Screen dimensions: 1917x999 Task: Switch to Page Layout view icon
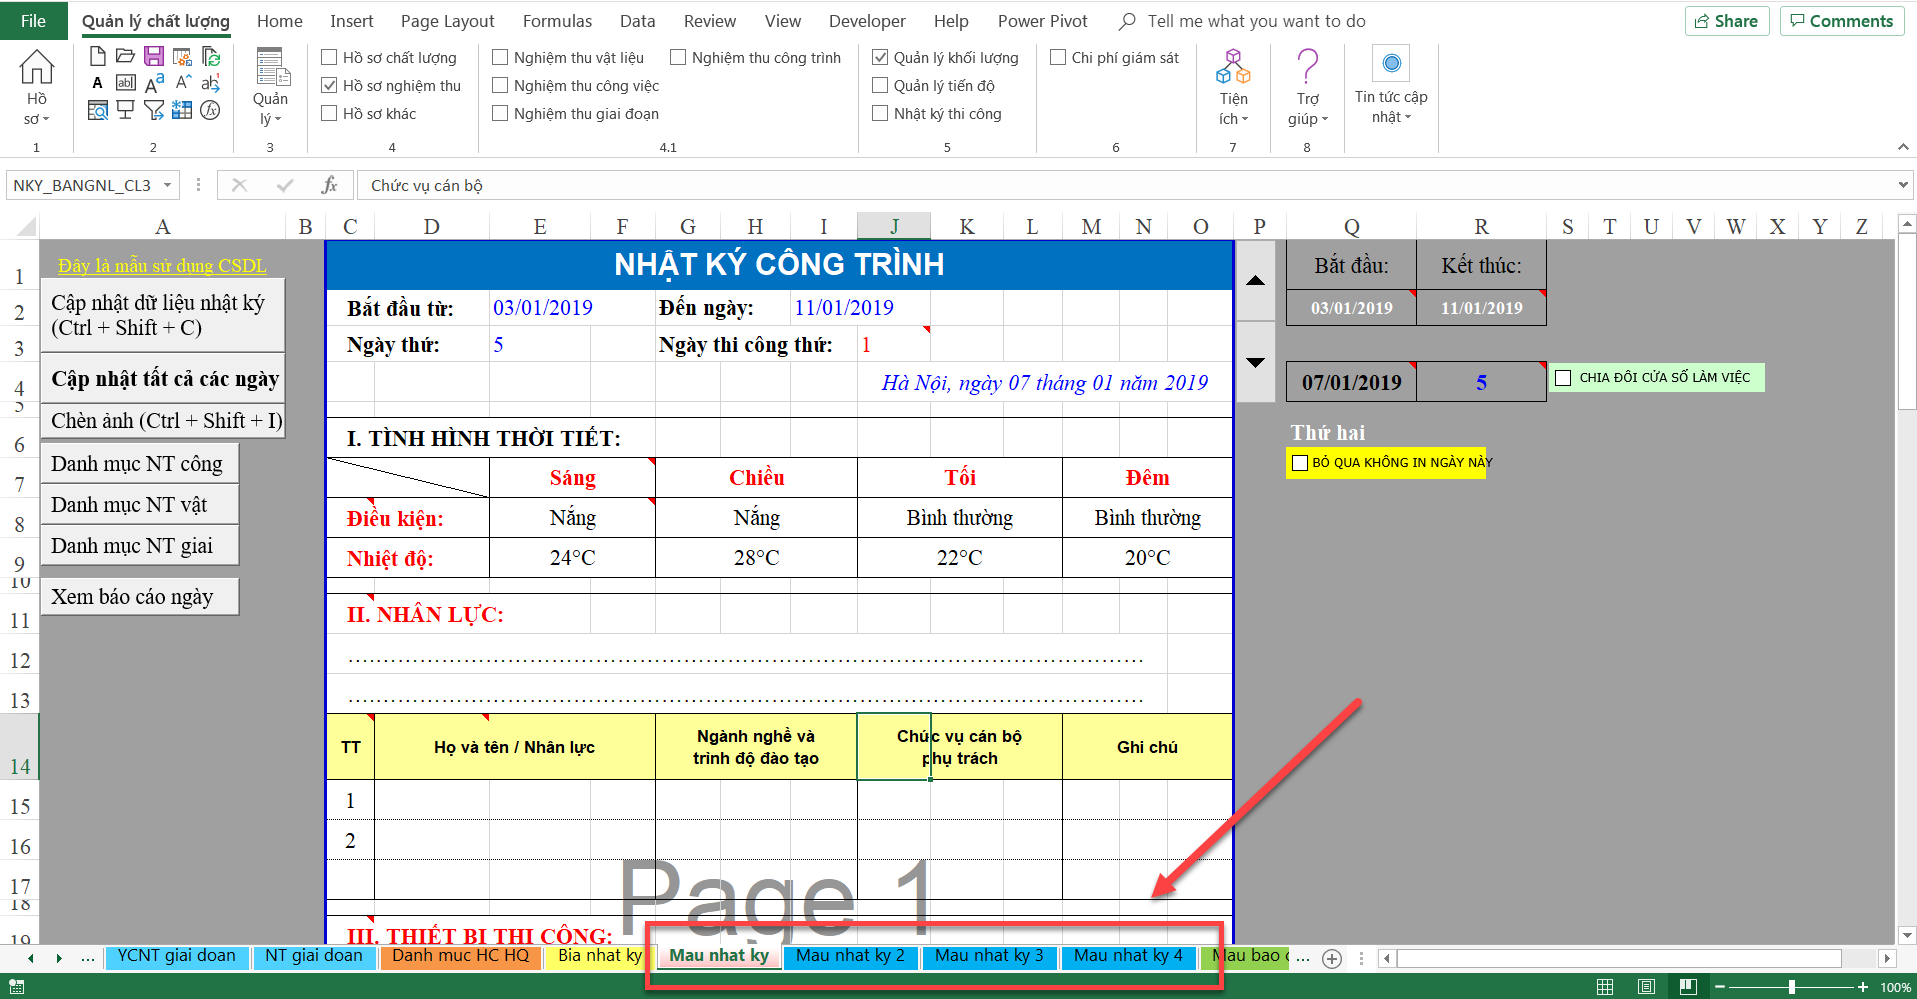(1646, 987)
